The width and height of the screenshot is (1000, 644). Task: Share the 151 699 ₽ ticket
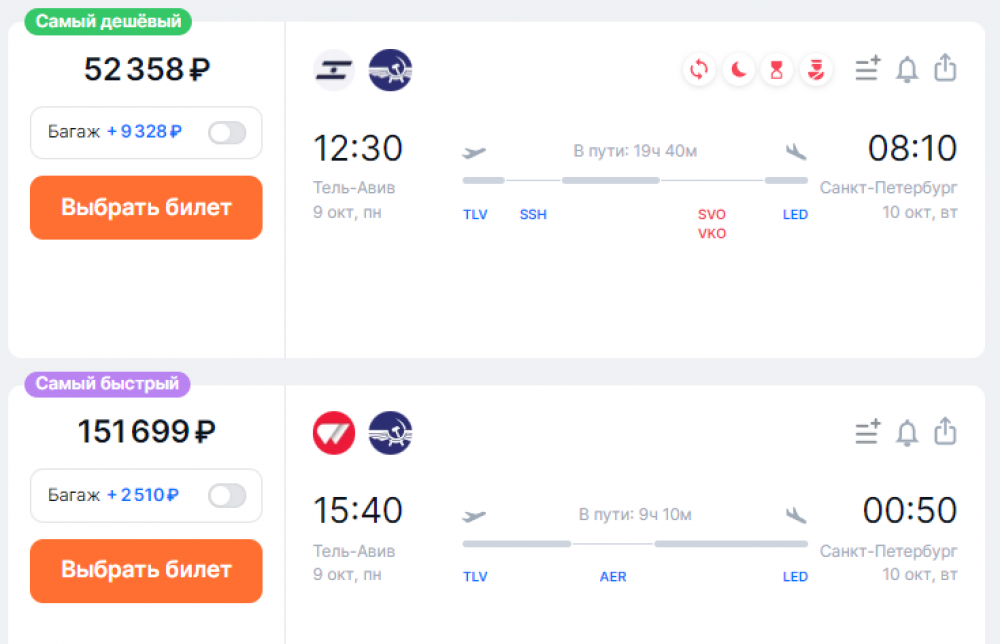pyautogui.click(x=945, y=431)
